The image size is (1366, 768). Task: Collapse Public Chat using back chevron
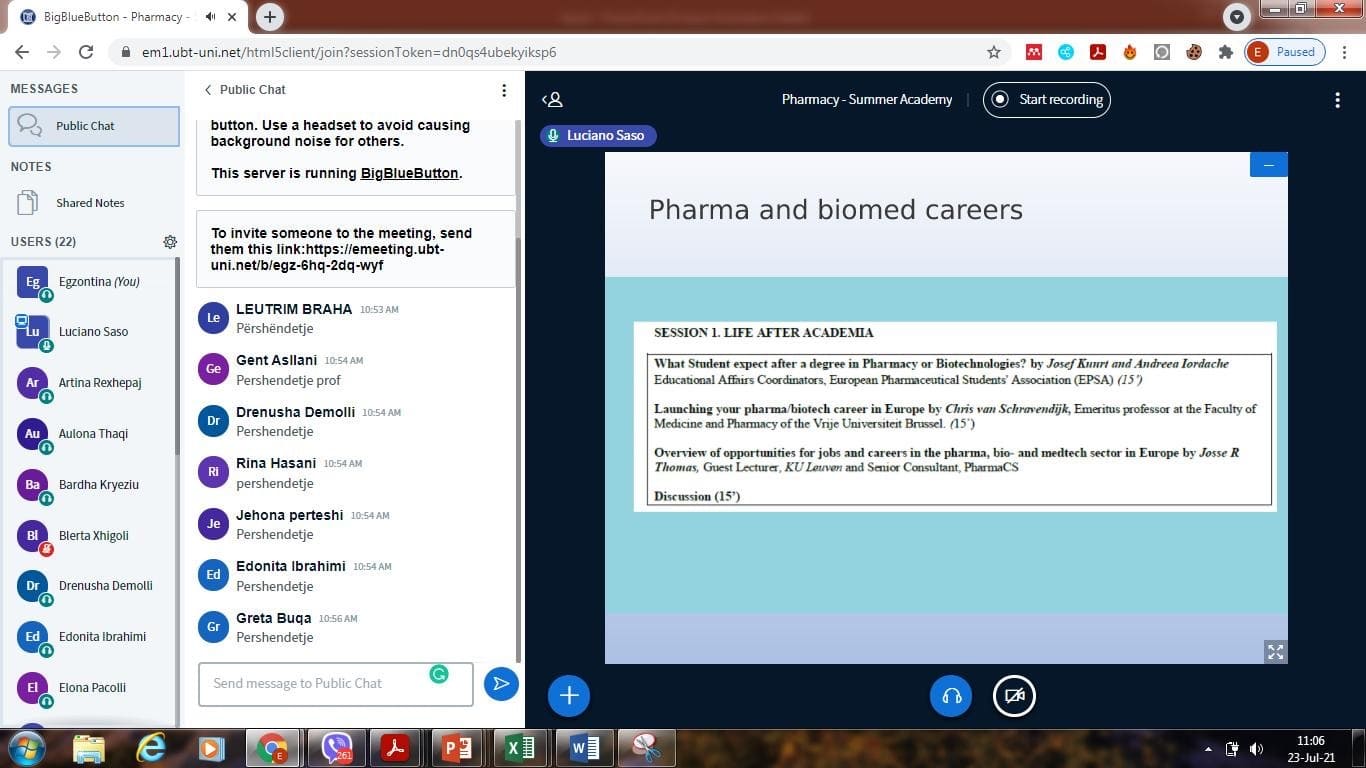click(208, 90)
